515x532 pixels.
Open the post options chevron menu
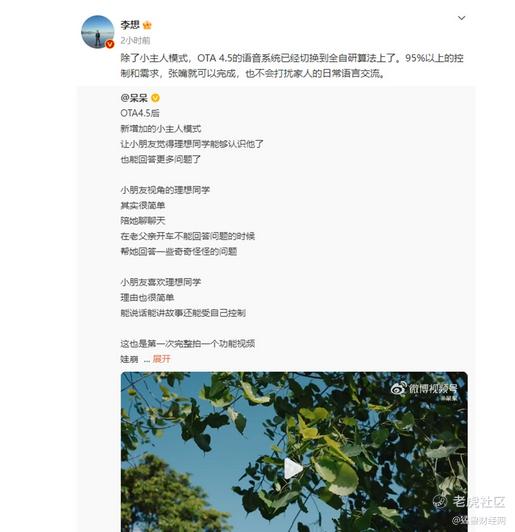click(x=461, y=18)
